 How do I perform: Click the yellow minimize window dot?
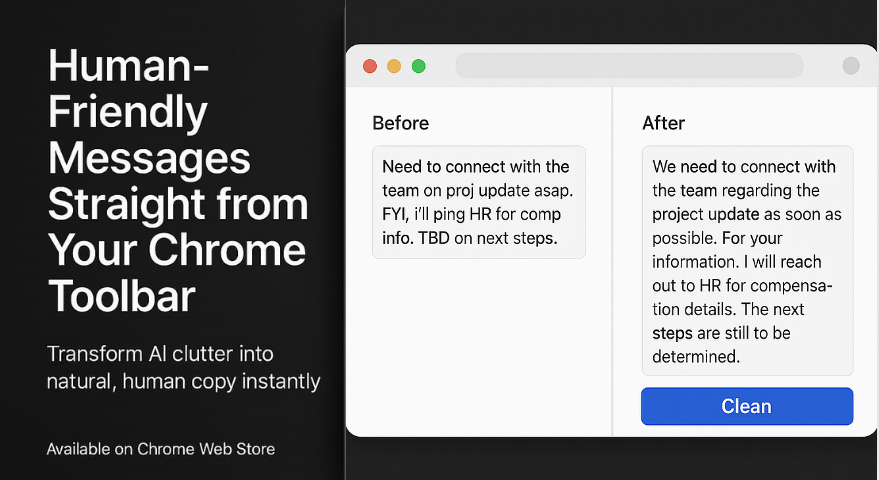click(394, 66)
